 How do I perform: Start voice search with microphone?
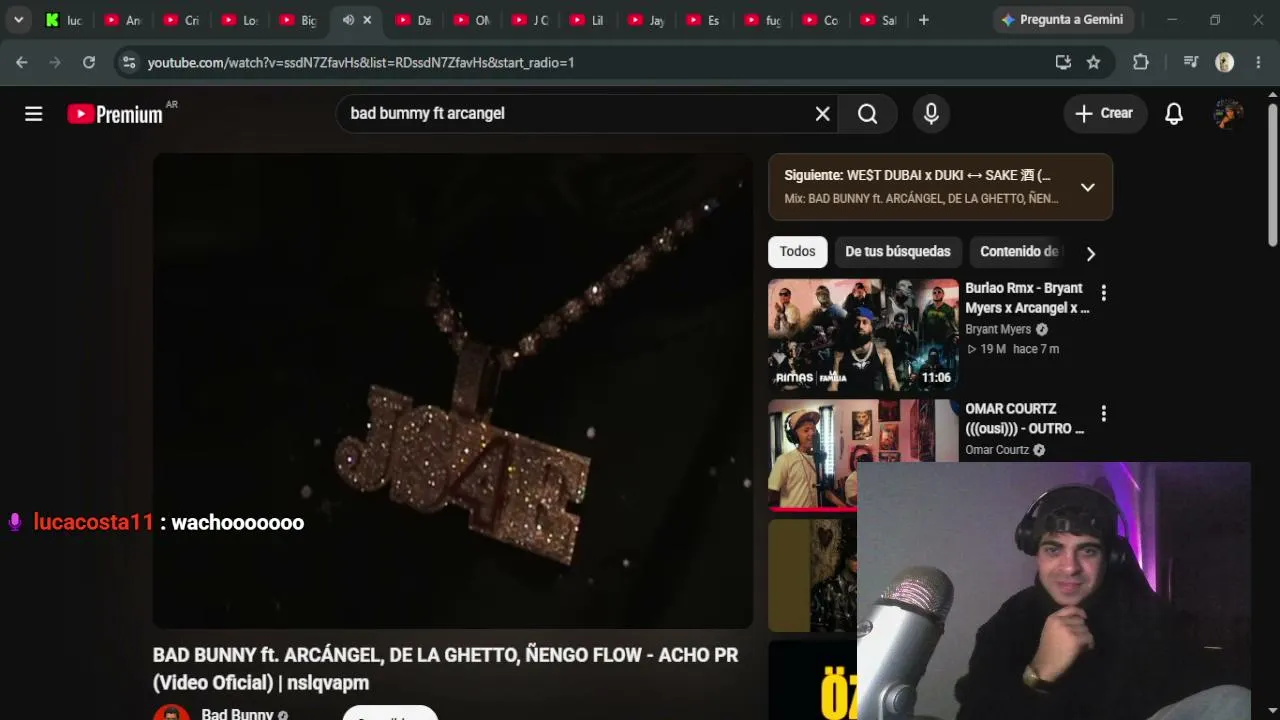click(x=931, y=114)
